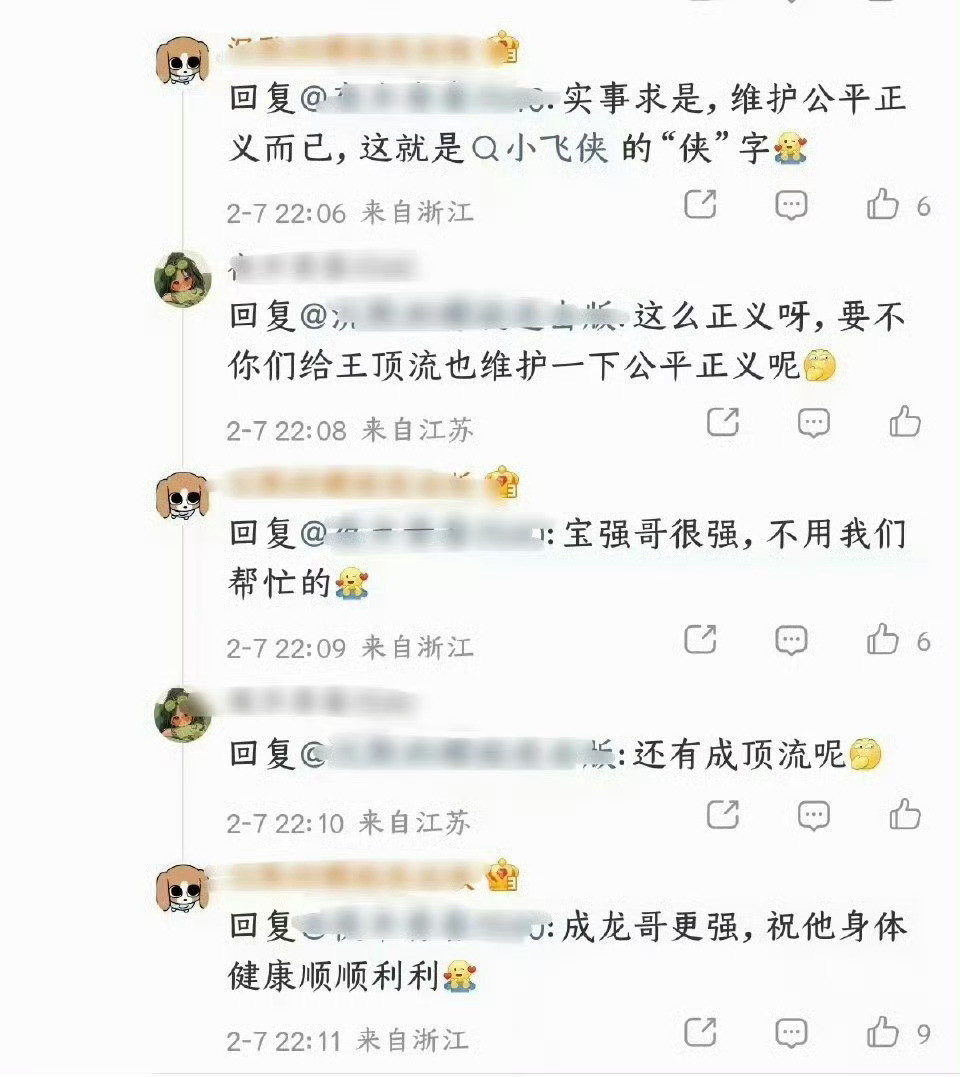Share the 22:09 comment
This screenshot has width=960, height=1077.
700,639
